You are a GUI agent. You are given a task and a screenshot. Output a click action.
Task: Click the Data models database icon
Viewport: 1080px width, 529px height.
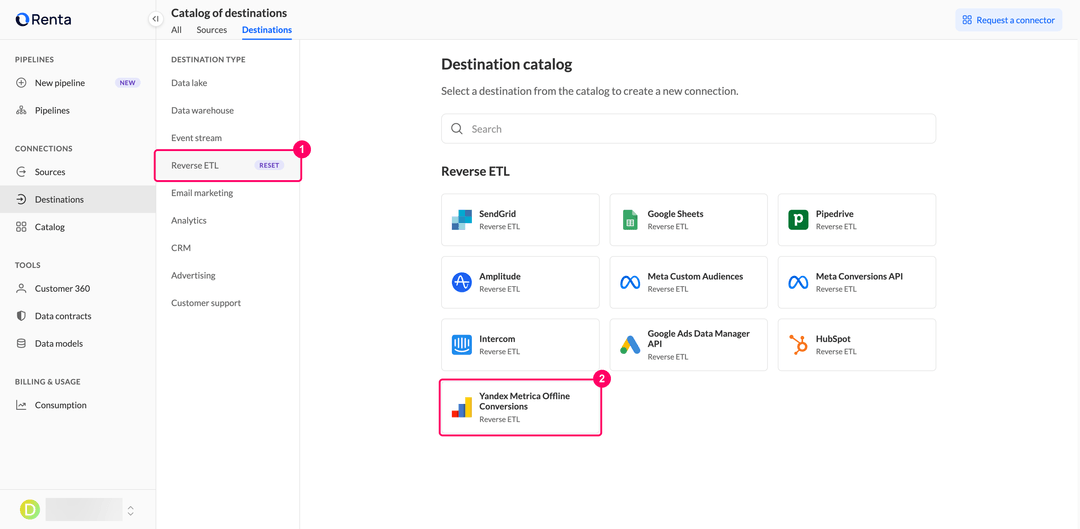pos(21,343)
